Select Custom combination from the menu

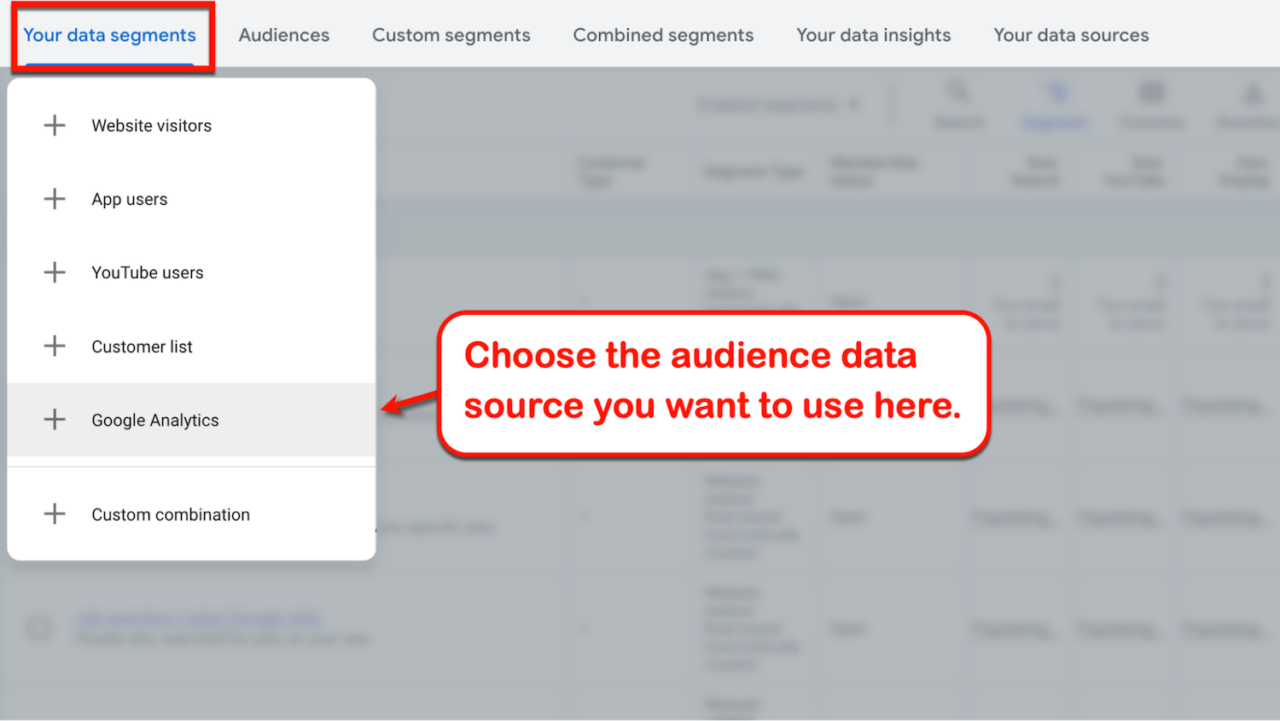coord(191,514)
